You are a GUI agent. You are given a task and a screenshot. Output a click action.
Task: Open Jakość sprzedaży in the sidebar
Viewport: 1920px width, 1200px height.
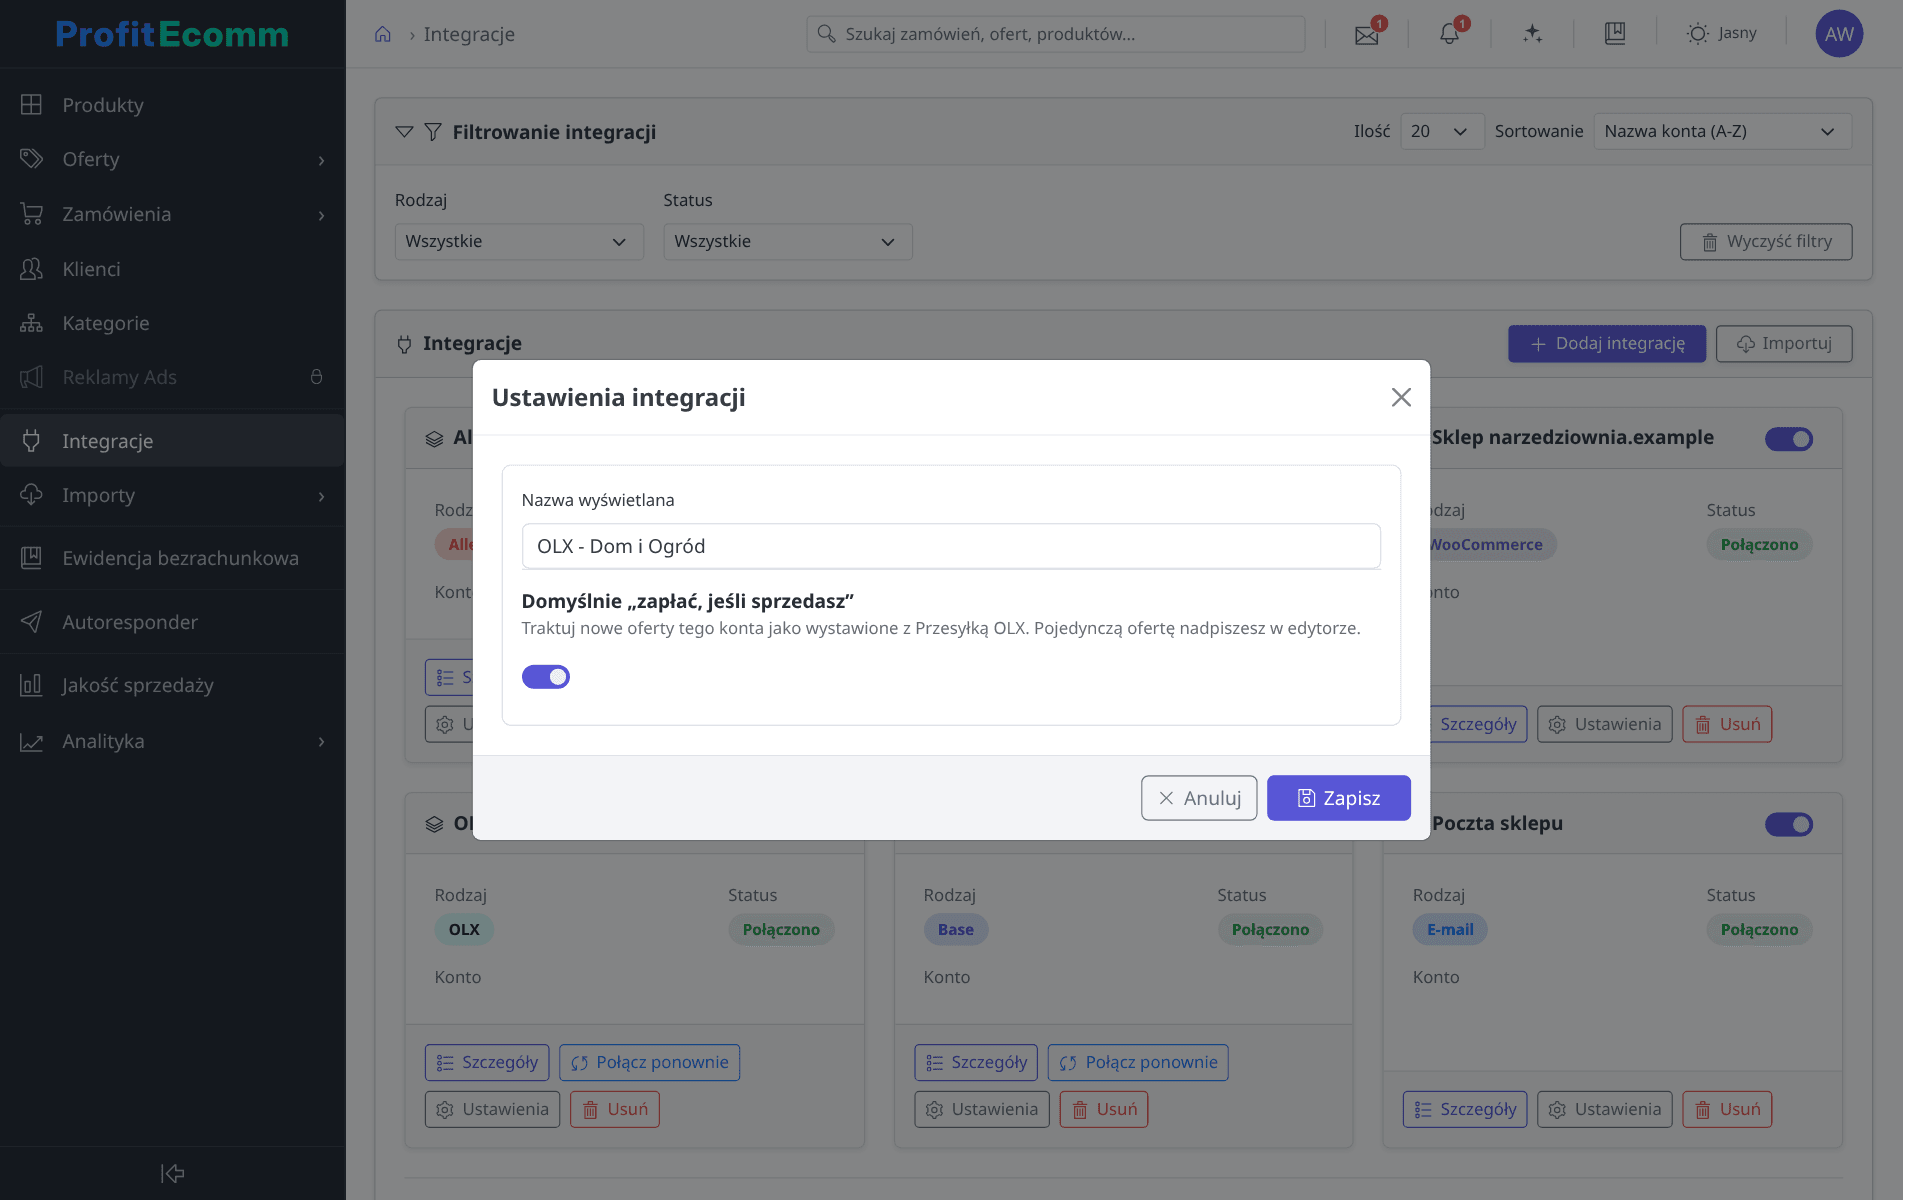tap(172, 685)
